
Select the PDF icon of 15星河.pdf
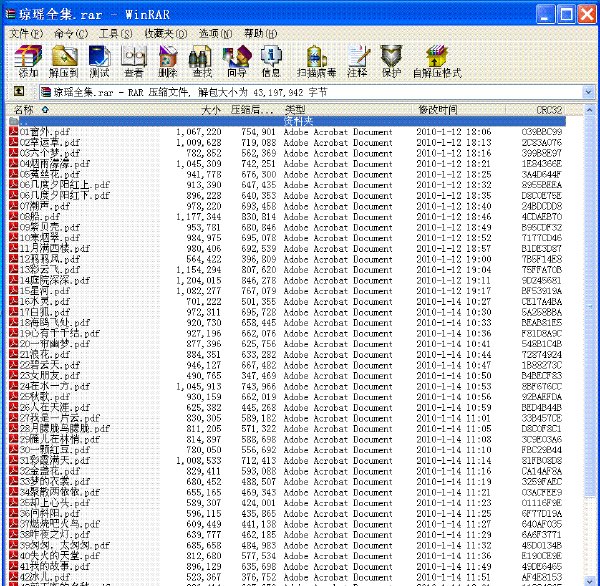click(13, 291)
